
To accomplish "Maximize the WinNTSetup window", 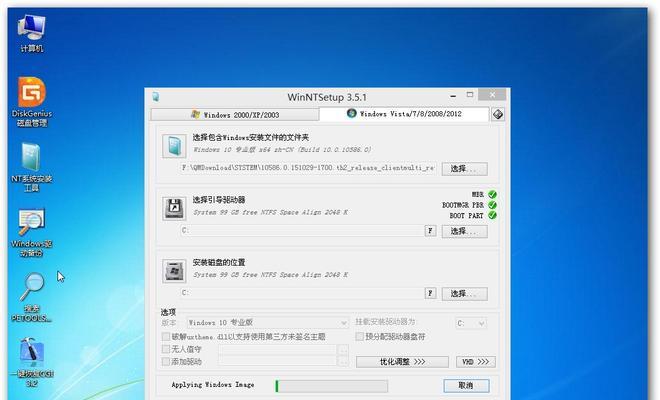I will coord(470,95).
